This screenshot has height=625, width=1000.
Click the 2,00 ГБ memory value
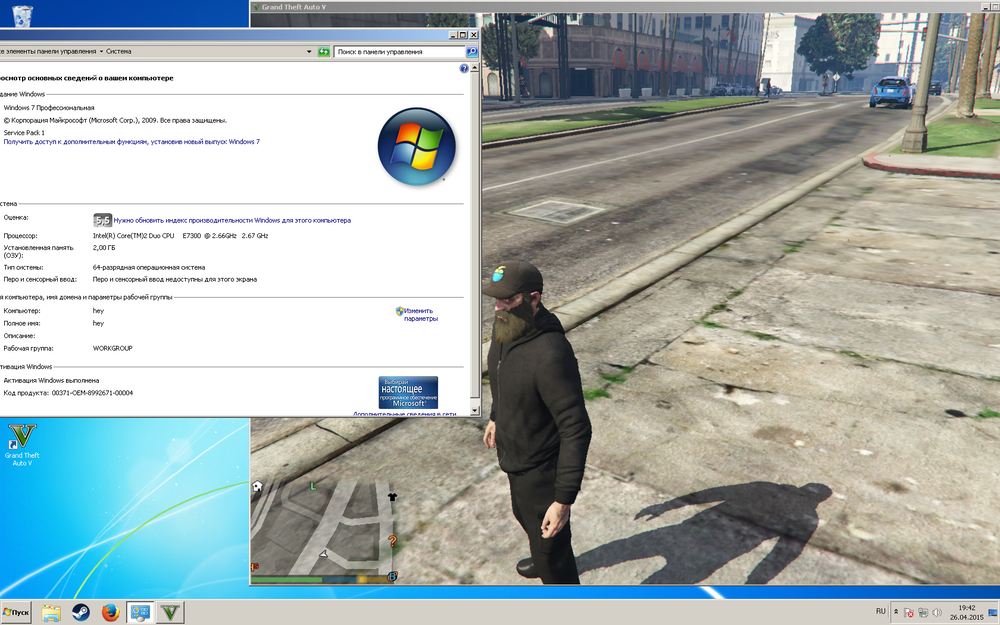(104, 247)
